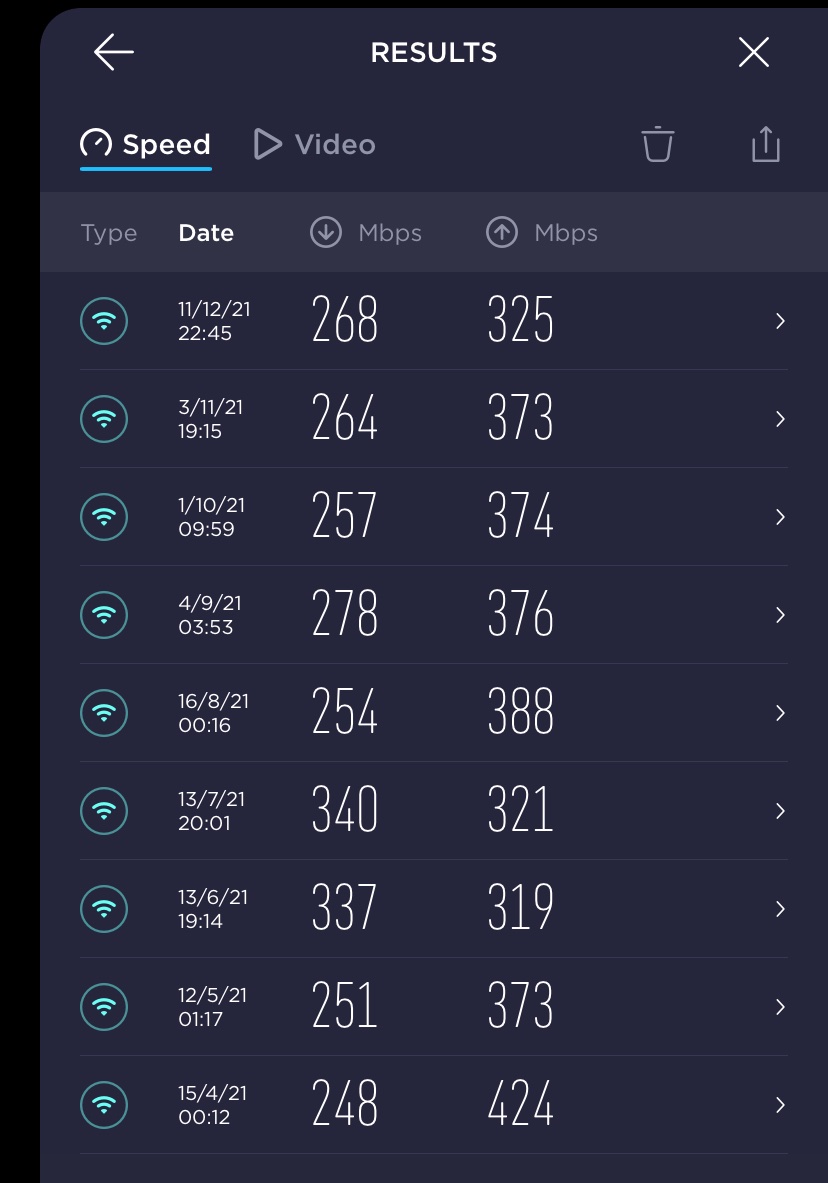Image resolution: width=828 pixels, height=1183 pixels.
Task: Open details chevron for 12/5/21 result
Action: (780, 1006)
